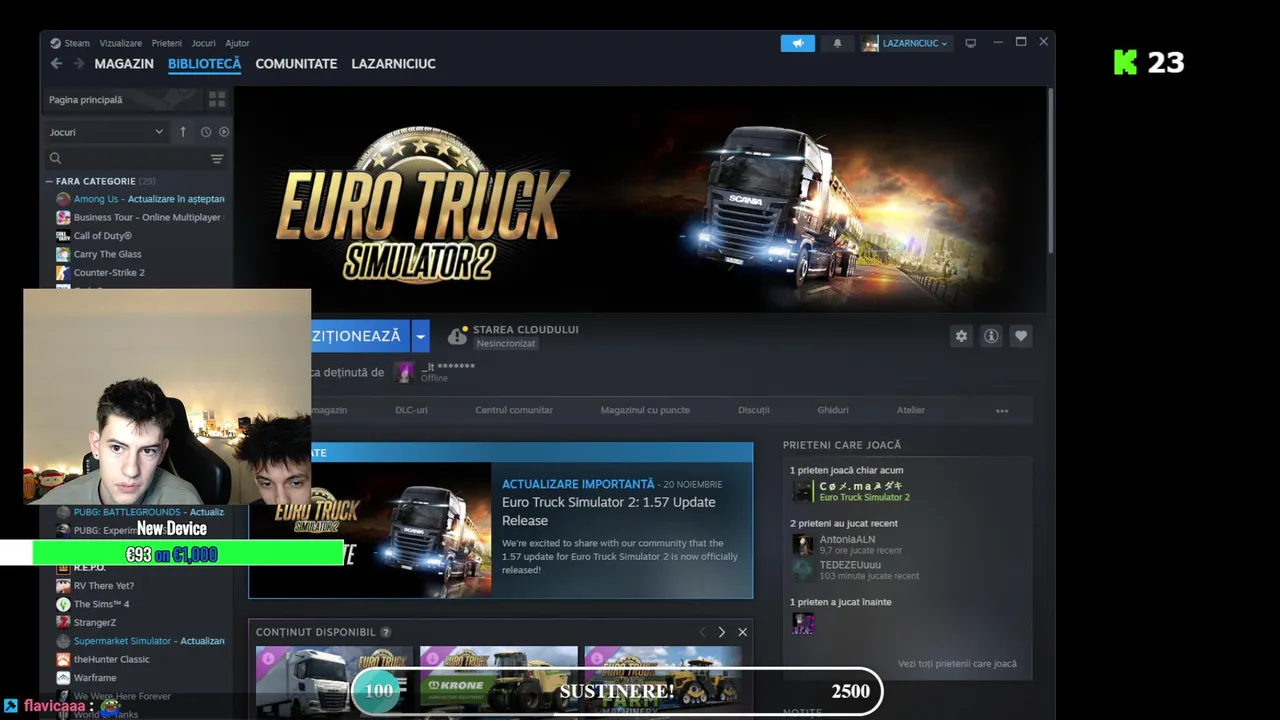The height and width of the screenshot is (720, 1280).
Task: Open the COMUNITATE tab
Action: coord(296,64)
